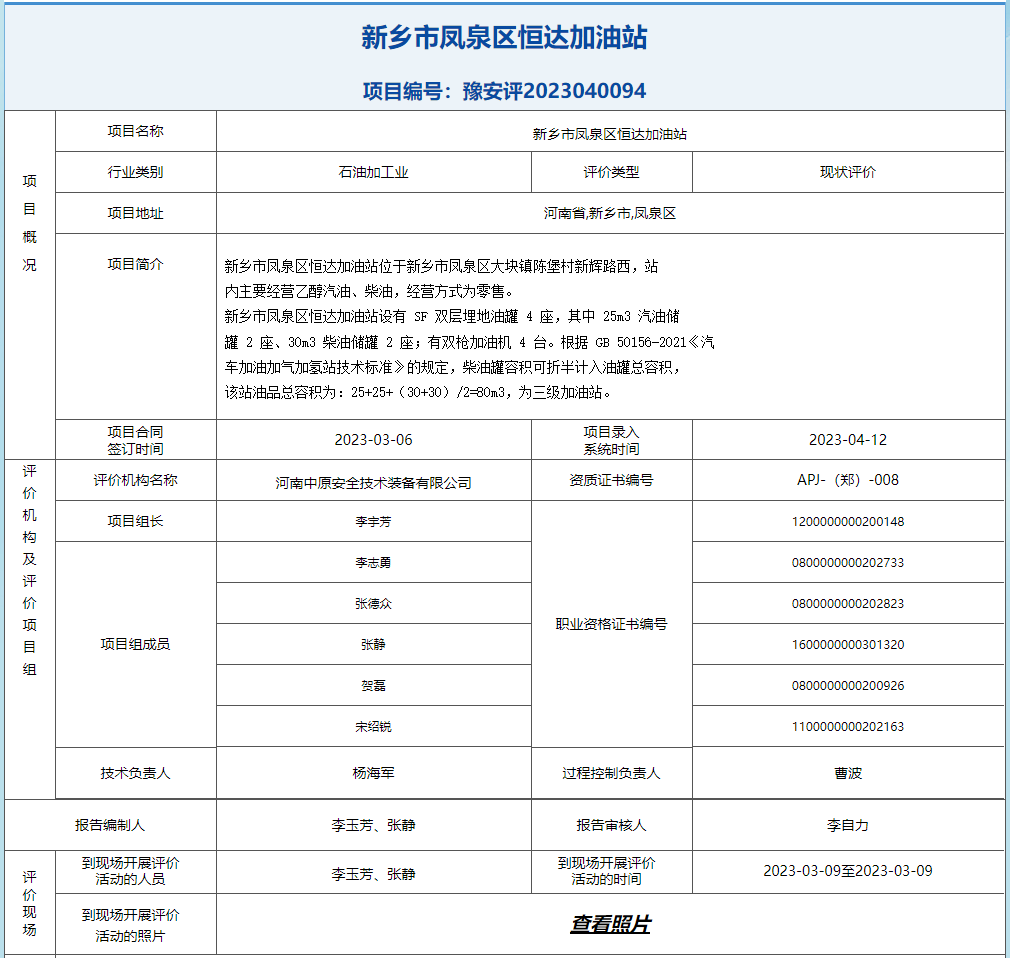Select team leader name 李宇芳
This screenshot has height=958, width=1010.
click(x=374, y=521)
